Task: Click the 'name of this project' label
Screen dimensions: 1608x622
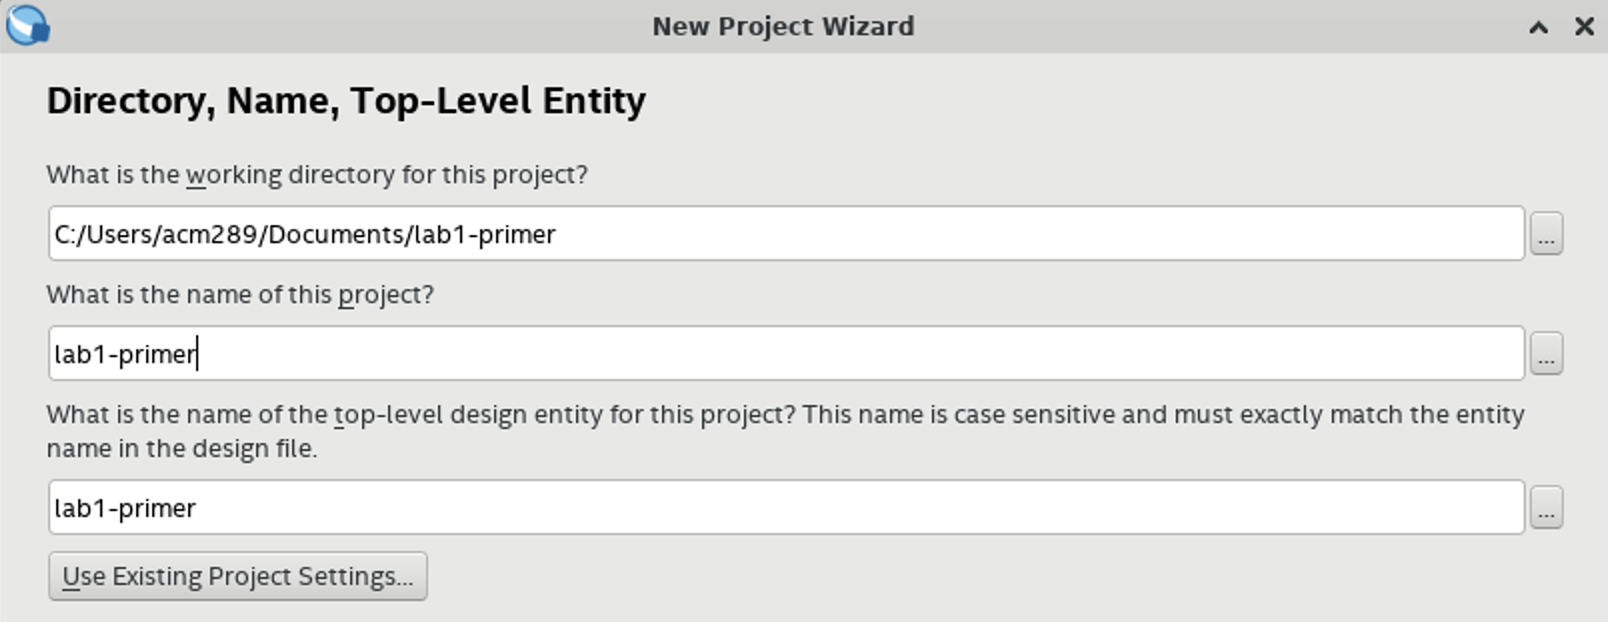Action: [x=240, y=295]
